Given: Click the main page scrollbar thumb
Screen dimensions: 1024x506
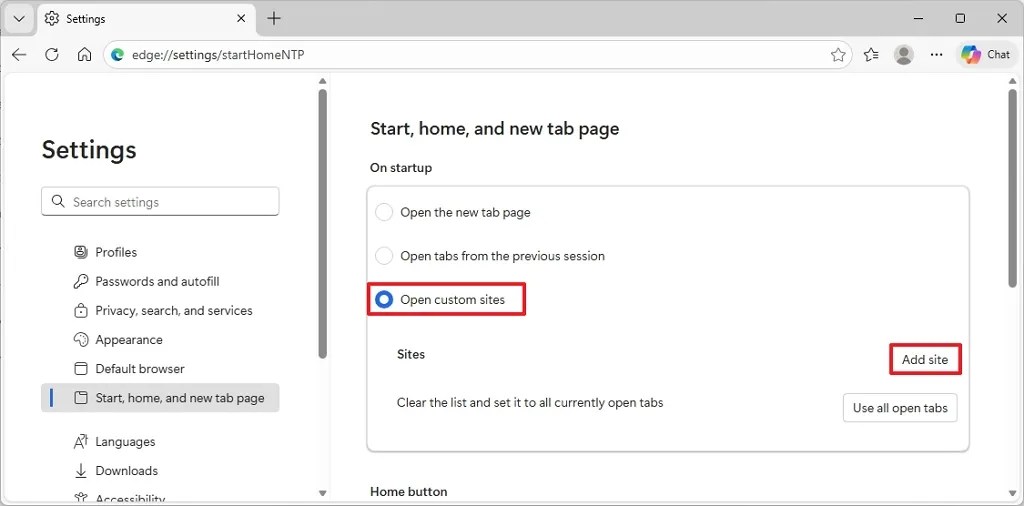Looking at the screenshot, I should 1012,188.
